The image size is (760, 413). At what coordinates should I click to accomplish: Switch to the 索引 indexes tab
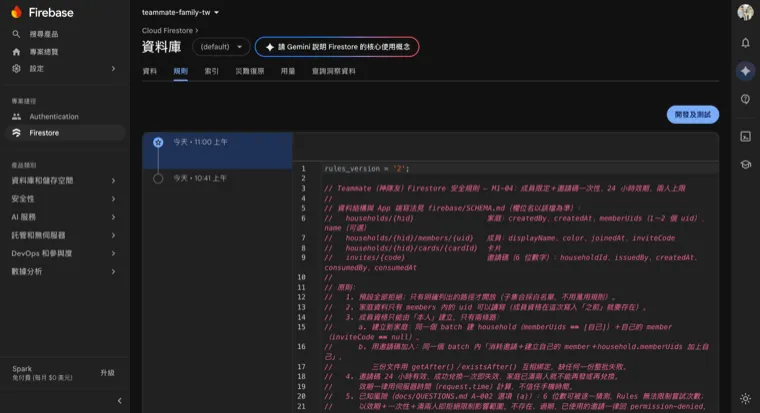[211, 71]
